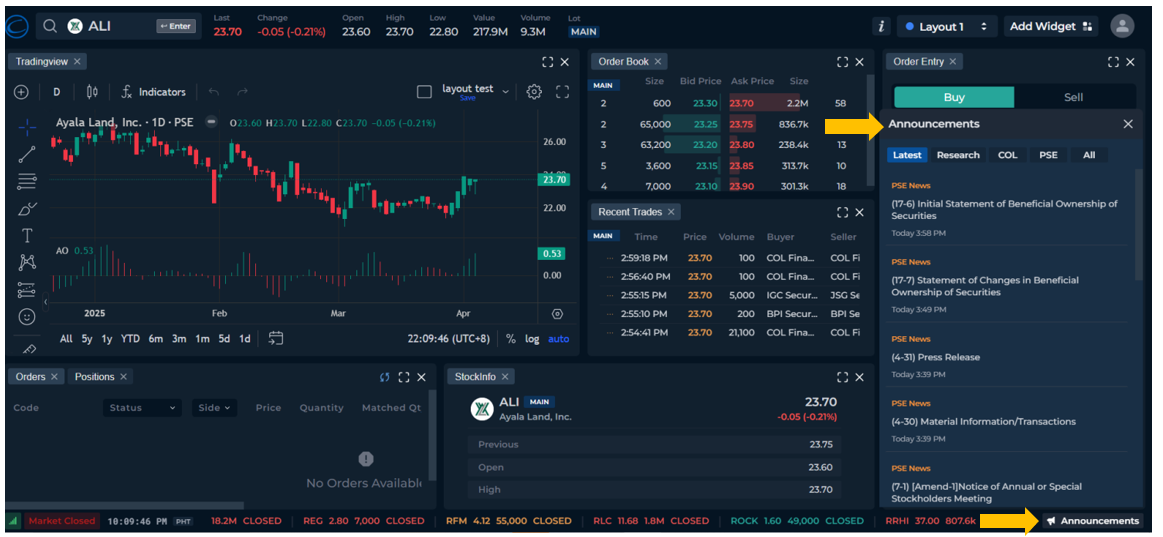Close the Announcements panel
The height and width of the screenshot is (537, 1163).
click(1128, 124)
